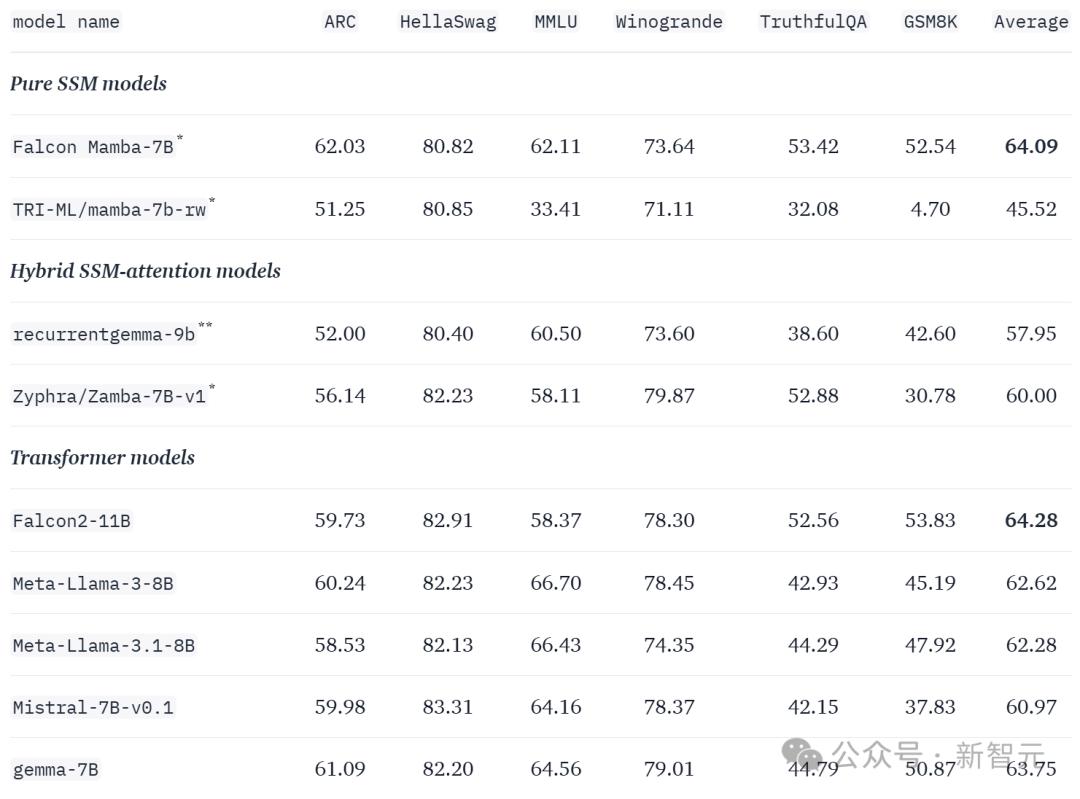Select the ARC column header
The width and height of the screenshot is (1080, 799).
[x=340, y=22]
